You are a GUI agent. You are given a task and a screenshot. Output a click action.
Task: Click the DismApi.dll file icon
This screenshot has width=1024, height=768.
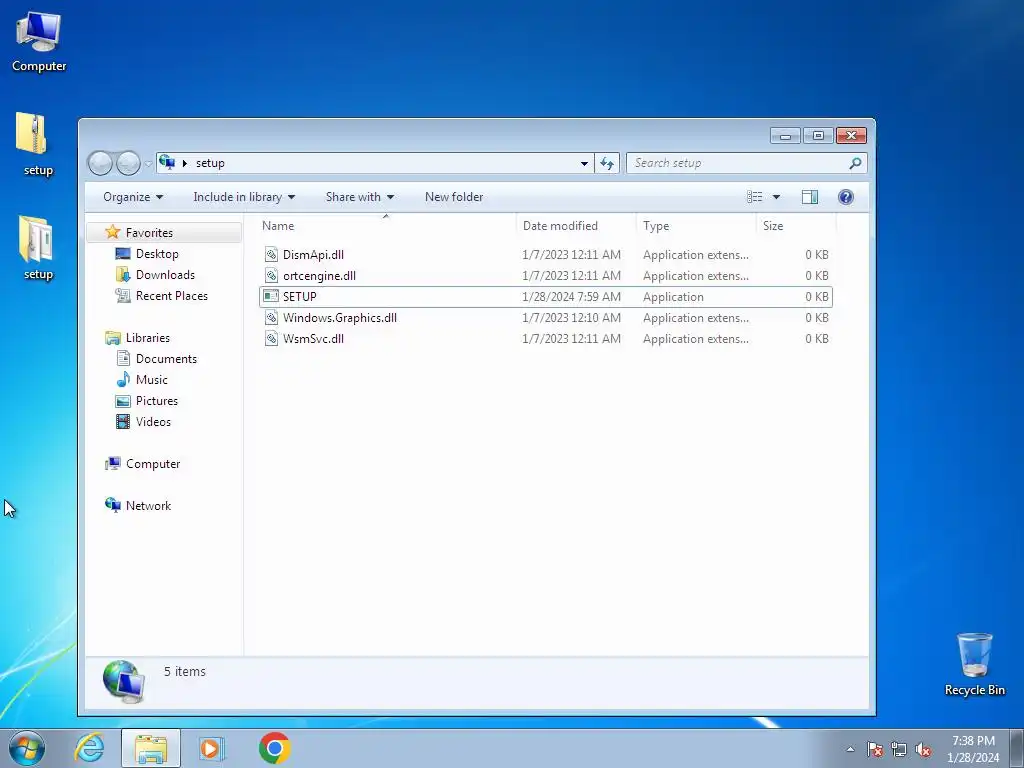[x=271, y=255]
